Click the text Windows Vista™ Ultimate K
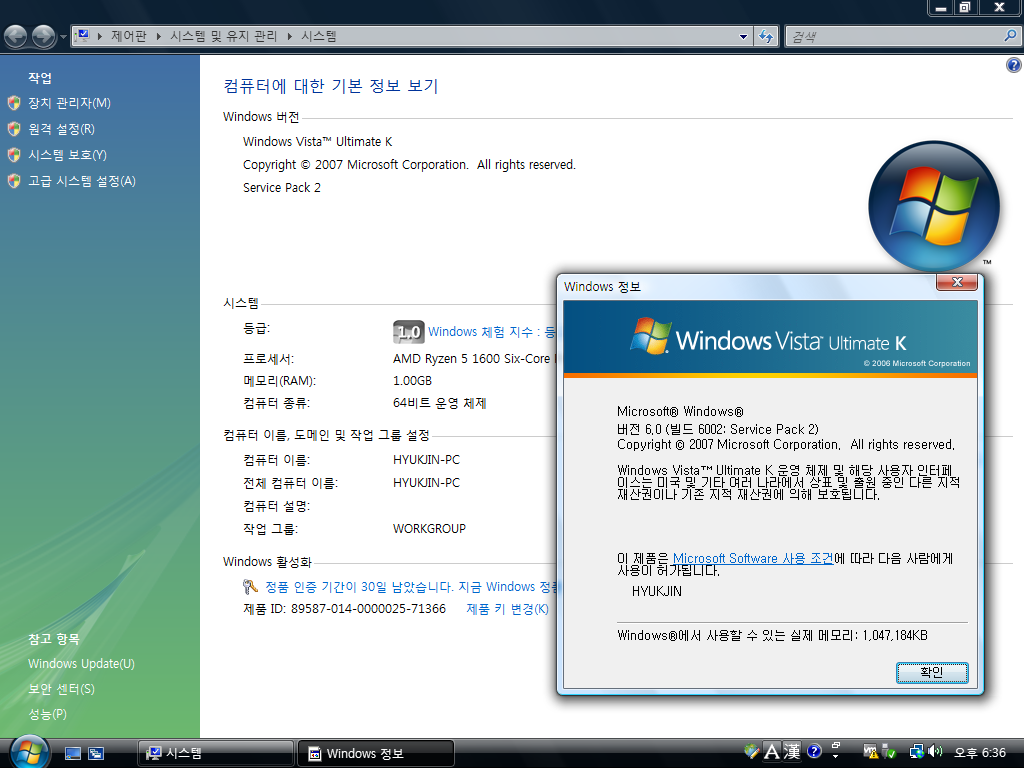The width and height of the screenshot is (1024, 768). pyautogui.click(x=317, y=141)
